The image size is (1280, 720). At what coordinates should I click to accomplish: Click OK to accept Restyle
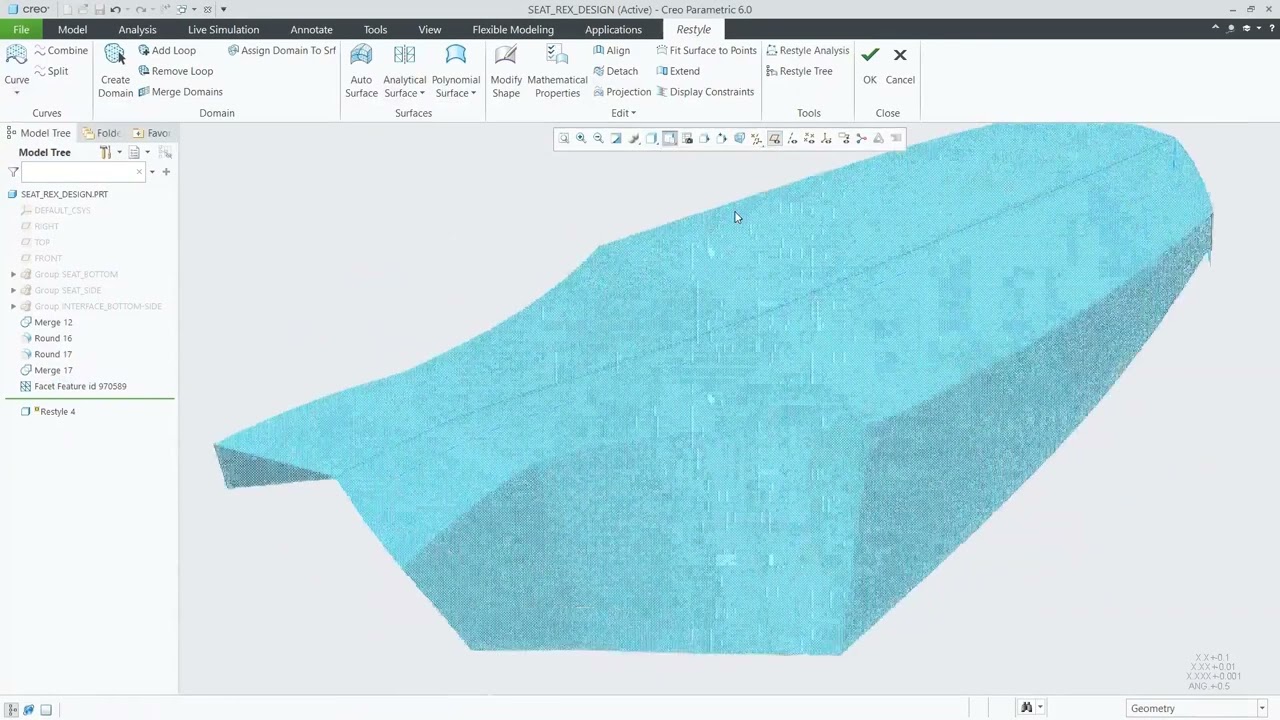[x=870, y=66]
